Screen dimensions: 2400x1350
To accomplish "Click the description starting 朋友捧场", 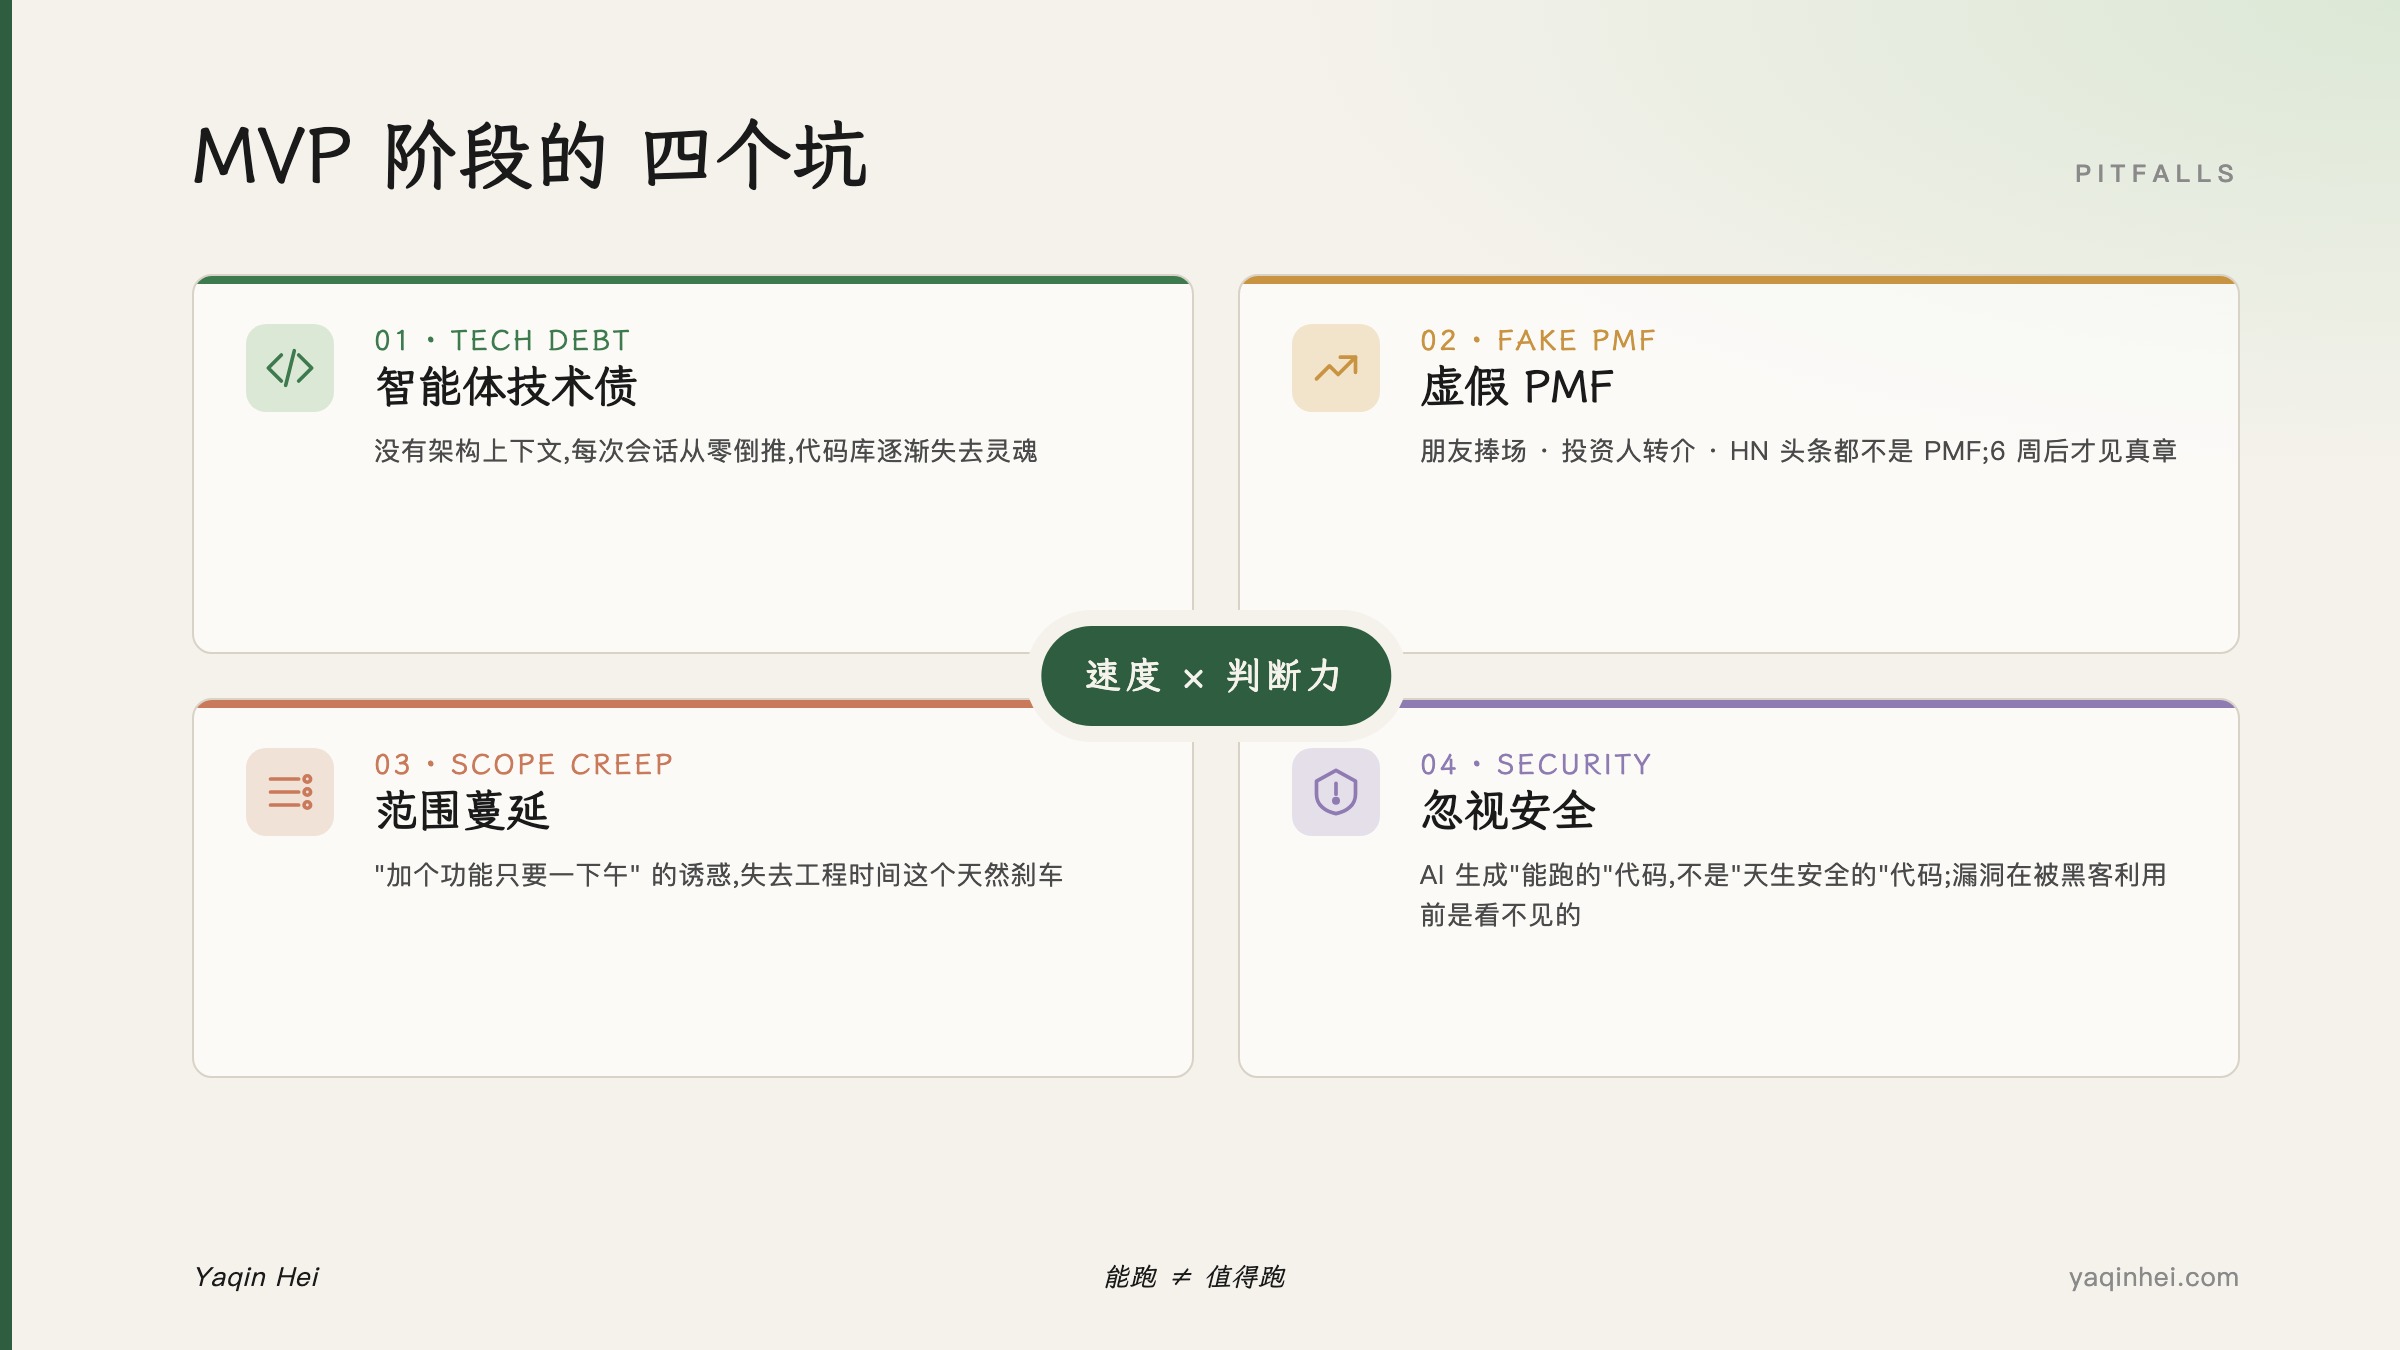I will pyautogui.click(x=1798, y=451).
